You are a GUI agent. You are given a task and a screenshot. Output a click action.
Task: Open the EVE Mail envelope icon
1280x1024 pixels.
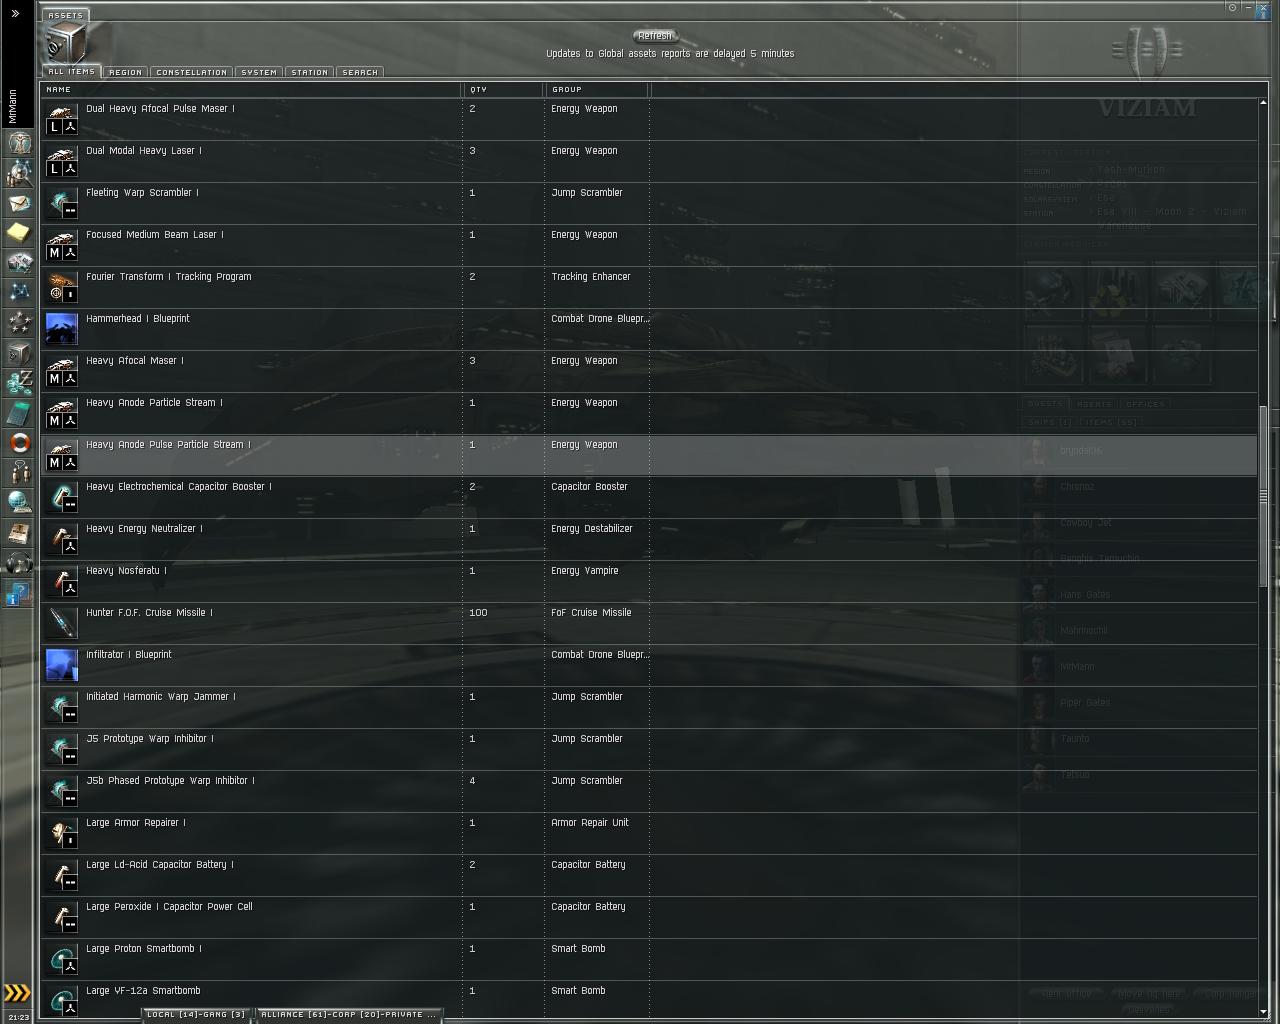(x=19, y=203)
